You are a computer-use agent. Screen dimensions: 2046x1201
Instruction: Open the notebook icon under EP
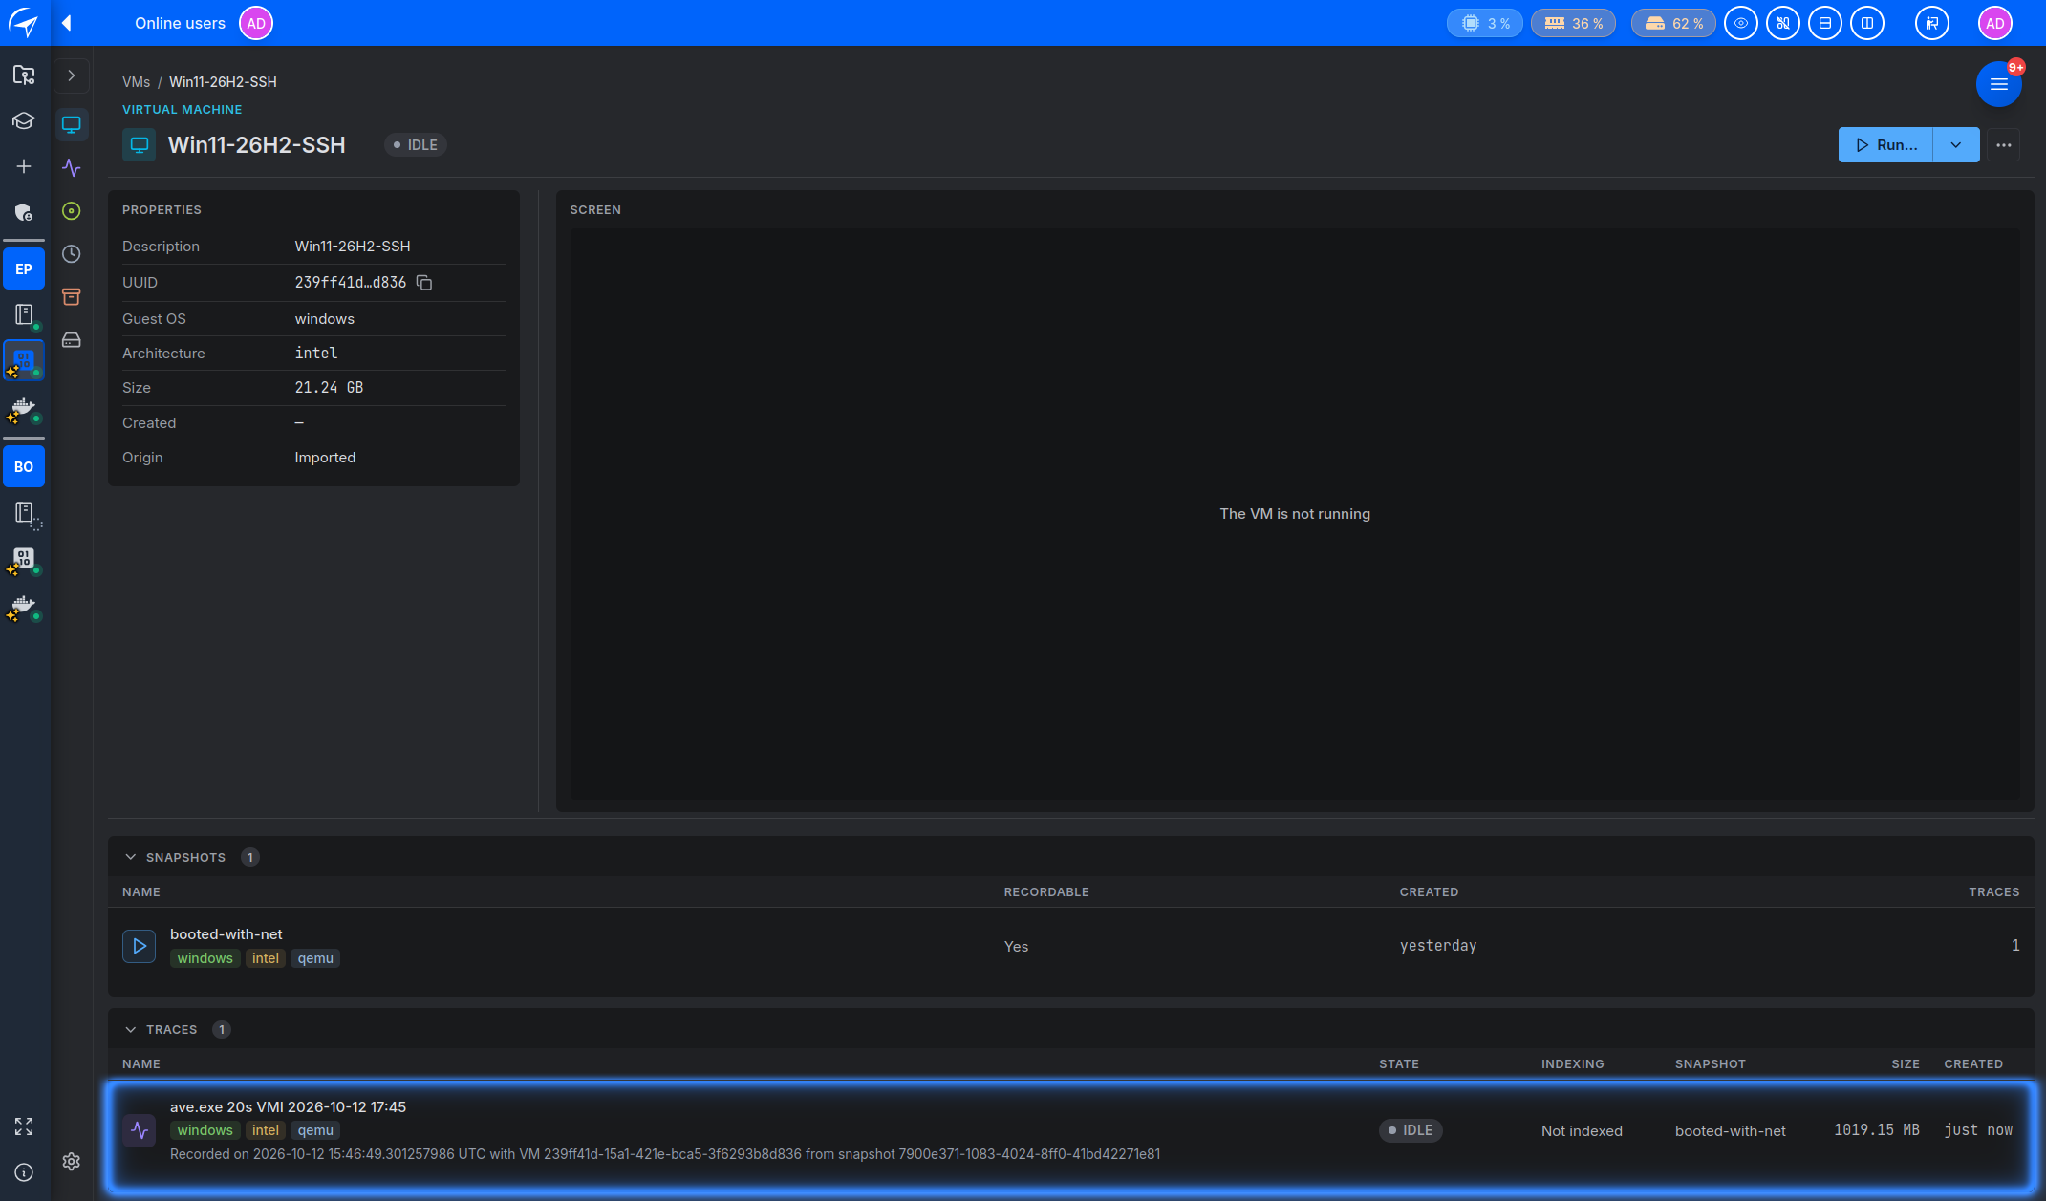(24, 315)
